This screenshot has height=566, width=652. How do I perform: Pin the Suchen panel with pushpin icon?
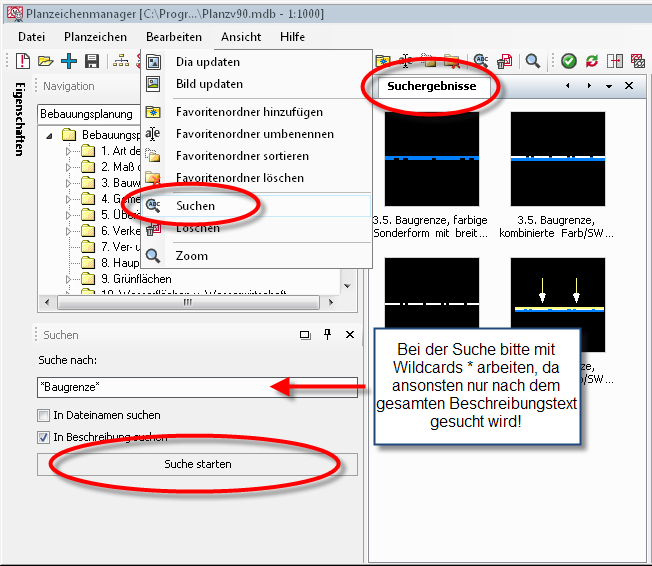point(326,335)
